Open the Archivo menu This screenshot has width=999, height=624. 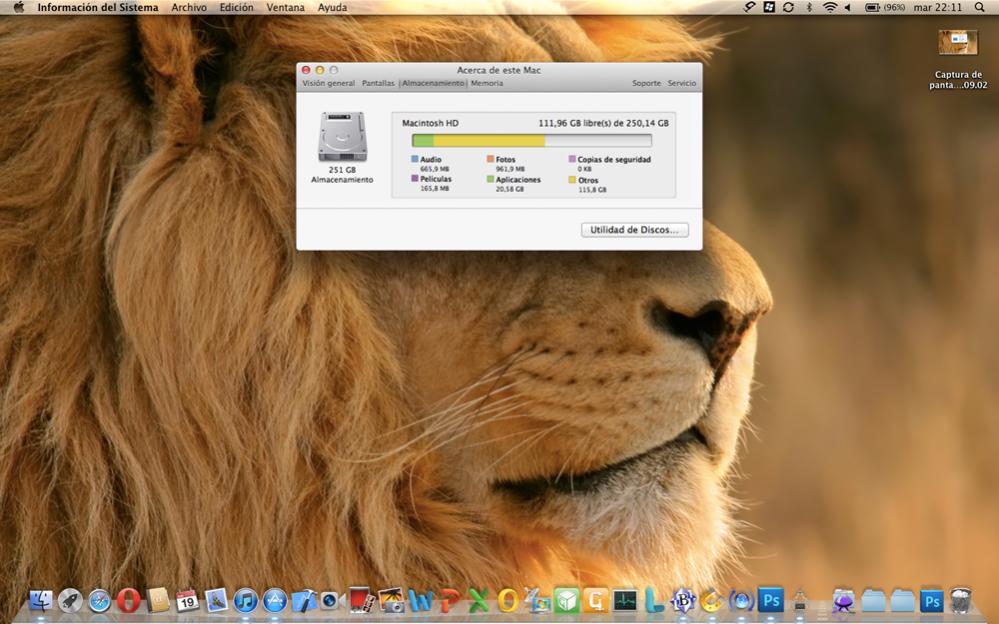tap(189, 7)
